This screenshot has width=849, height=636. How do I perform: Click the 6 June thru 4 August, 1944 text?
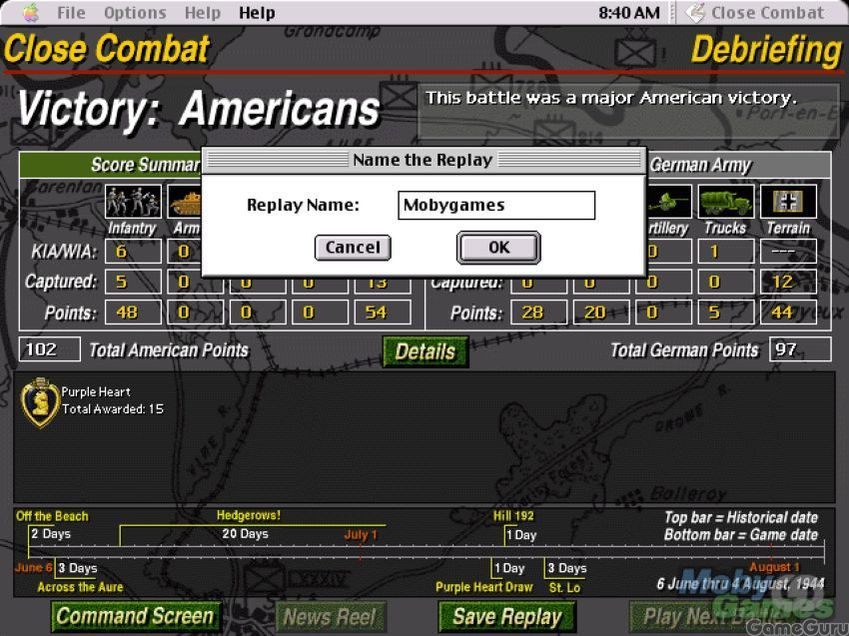[x=741, y=584]
